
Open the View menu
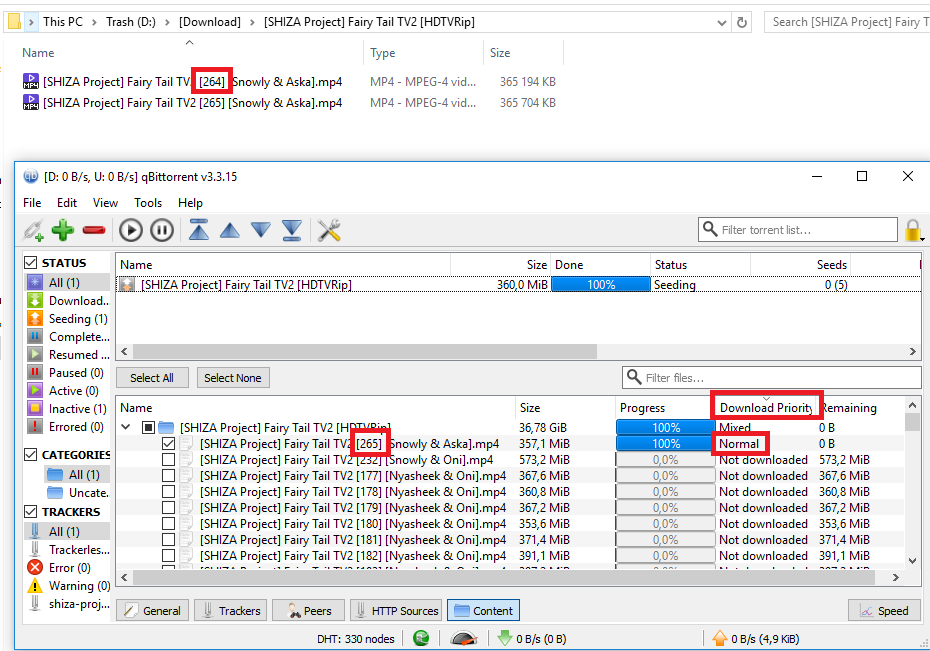[105, 203]
